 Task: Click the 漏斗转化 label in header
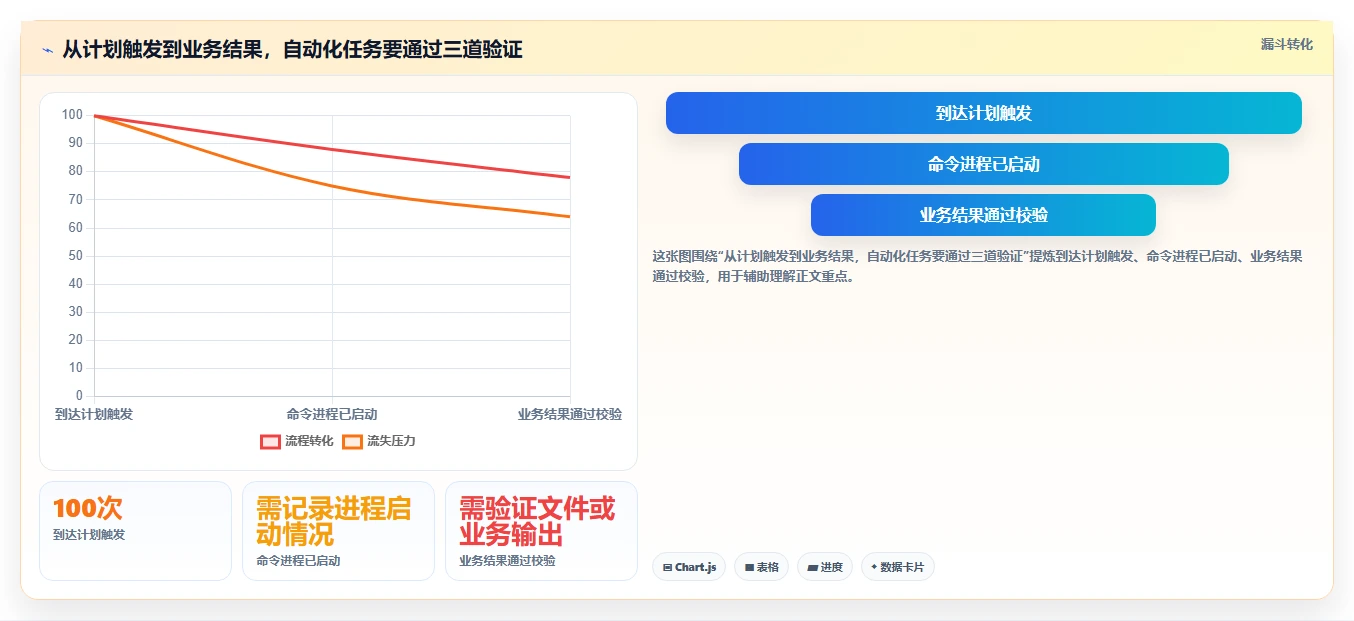[x=1286, y=44]
